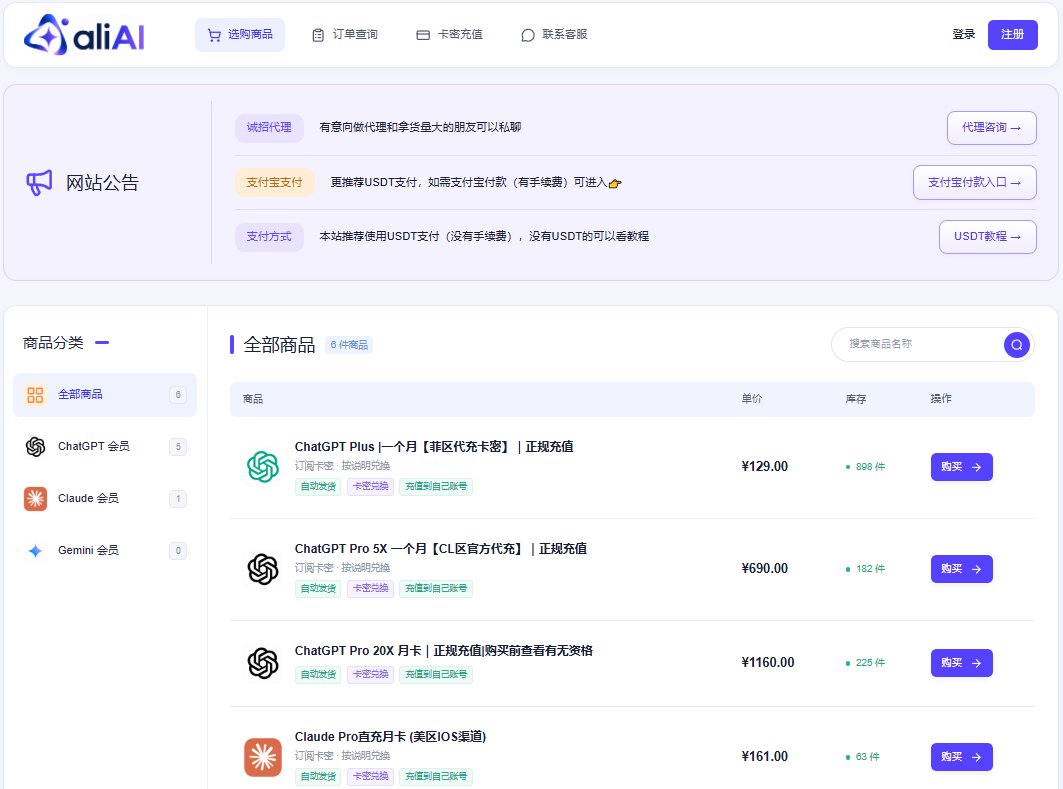
Task: Click the 库存 column header
Action: click(856, 399)
